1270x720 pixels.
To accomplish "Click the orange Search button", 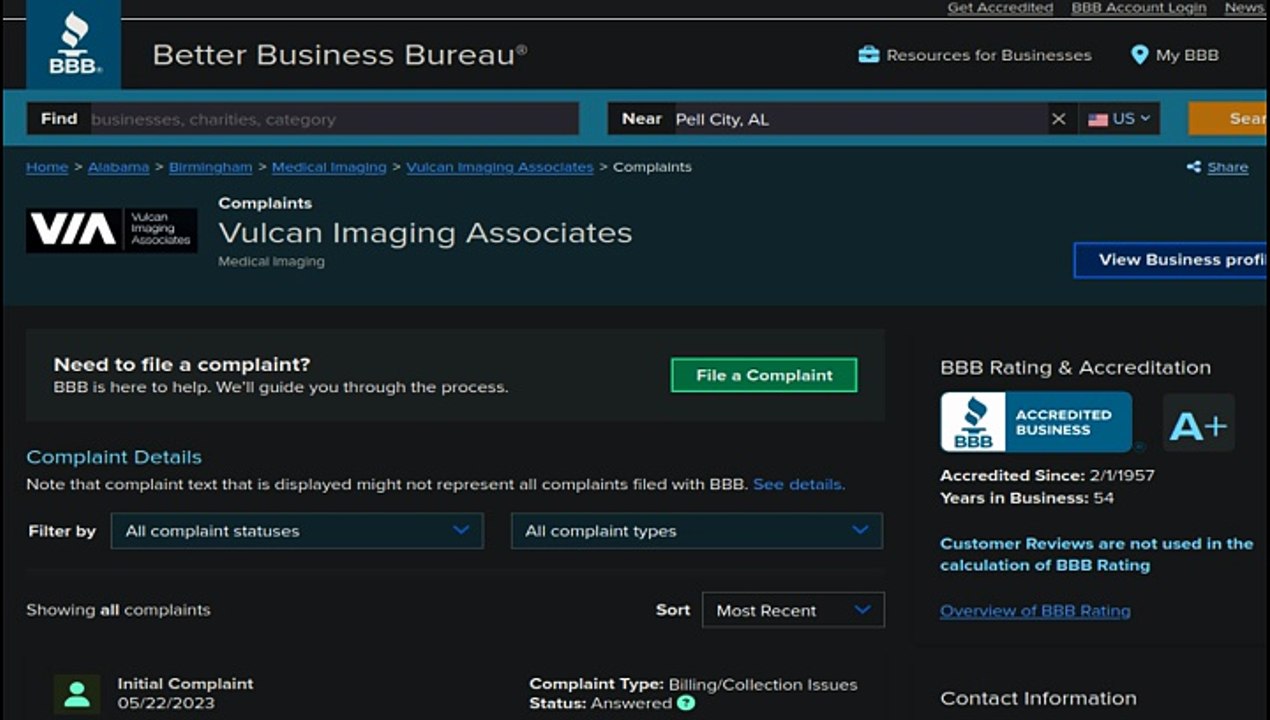I will point(1229,119).
